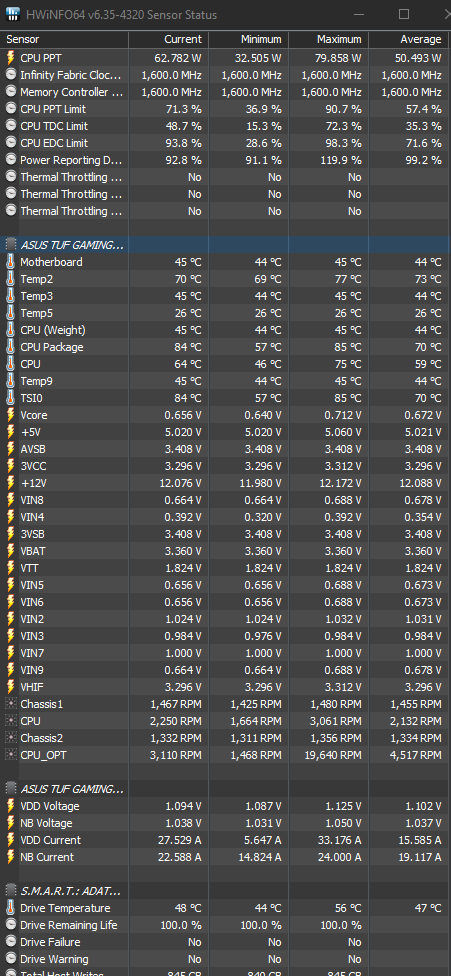Click the 56 °C maximum Drive Temperature value
451x976 pixels.
(x=348, y=908)
